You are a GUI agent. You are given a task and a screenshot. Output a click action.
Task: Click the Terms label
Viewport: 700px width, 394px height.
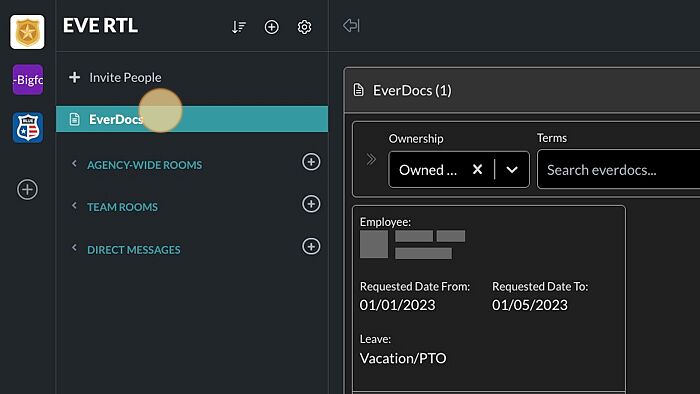click(x=552, y=138)
